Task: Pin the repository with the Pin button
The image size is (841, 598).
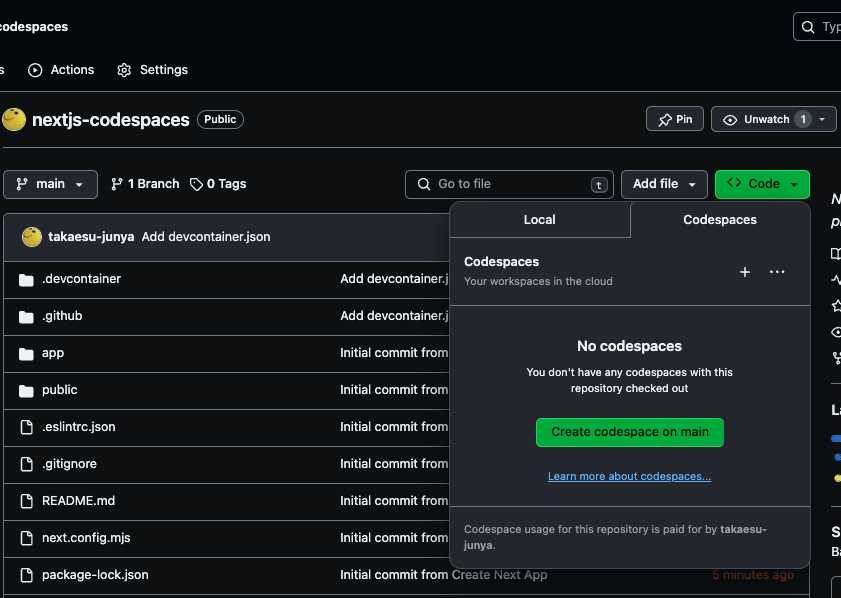Action: coord(675,119)
